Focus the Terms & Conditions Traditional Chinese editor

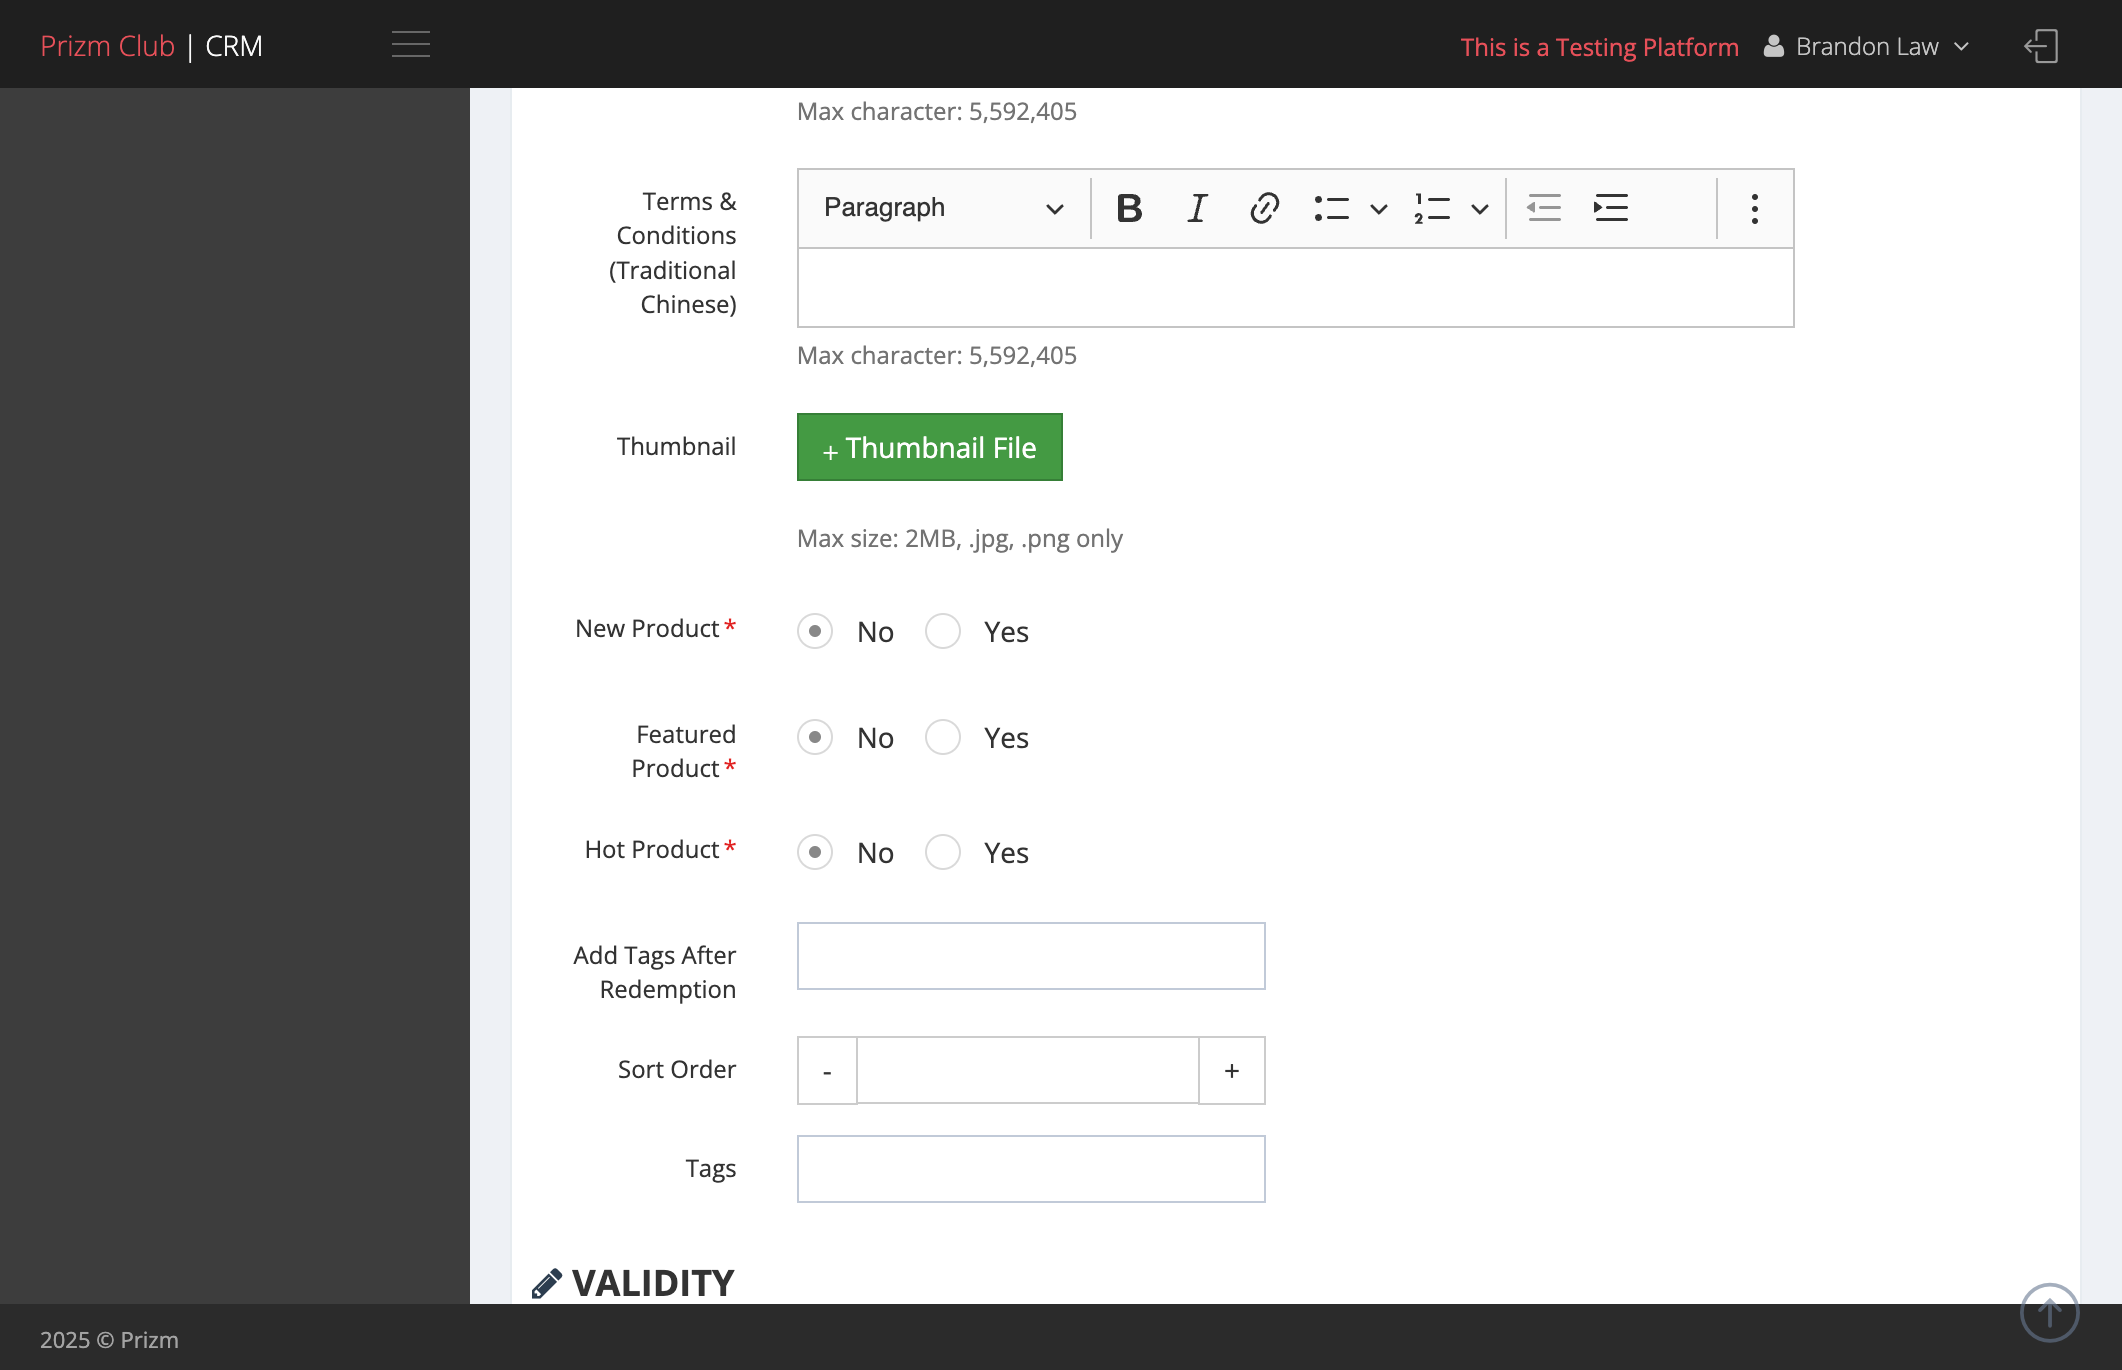click(1296, 288)
